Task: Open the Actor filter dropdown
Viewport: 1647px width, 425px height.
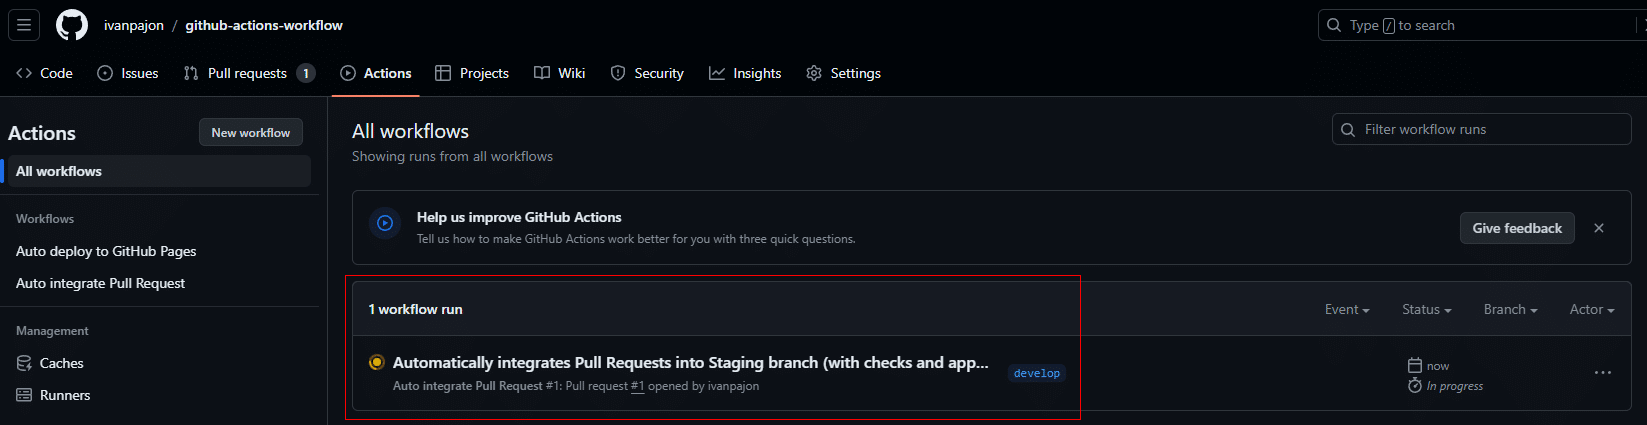Action: click(x=1592, y=310)
